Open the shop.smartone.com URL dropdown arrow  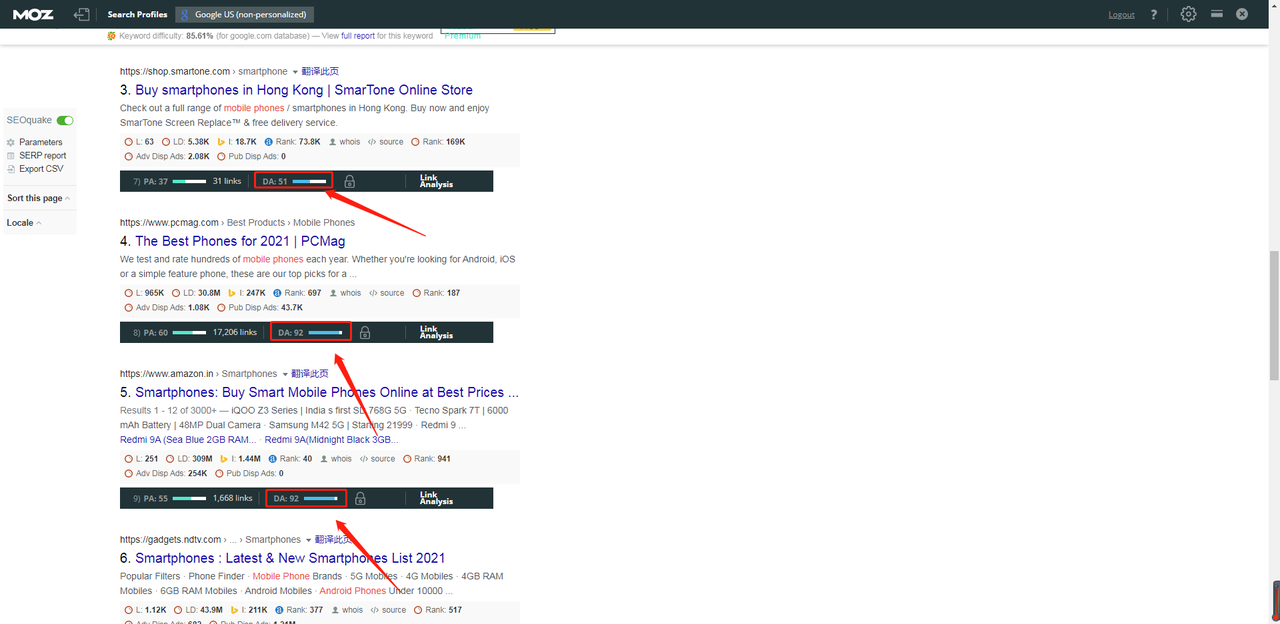click(295, 72)
